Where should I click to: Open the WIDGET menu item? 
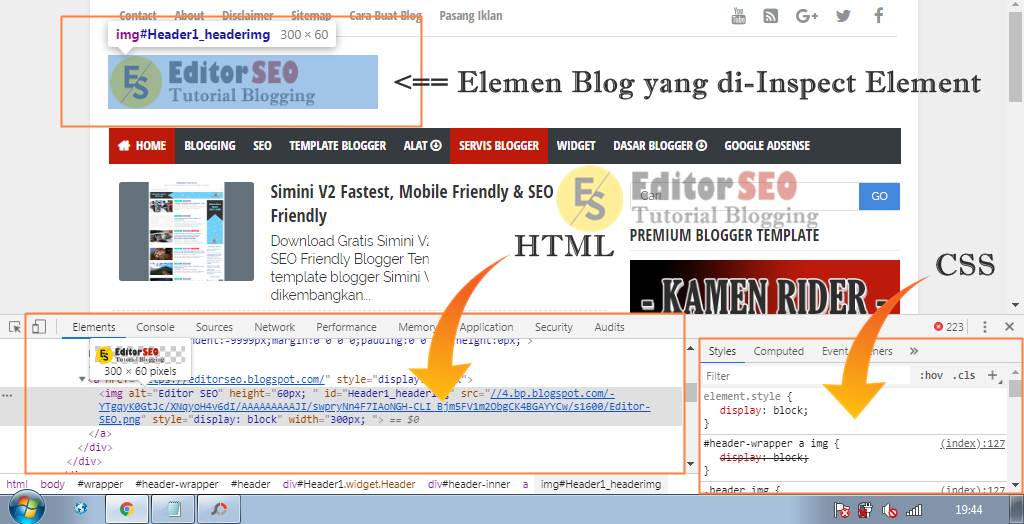(576, 146)
